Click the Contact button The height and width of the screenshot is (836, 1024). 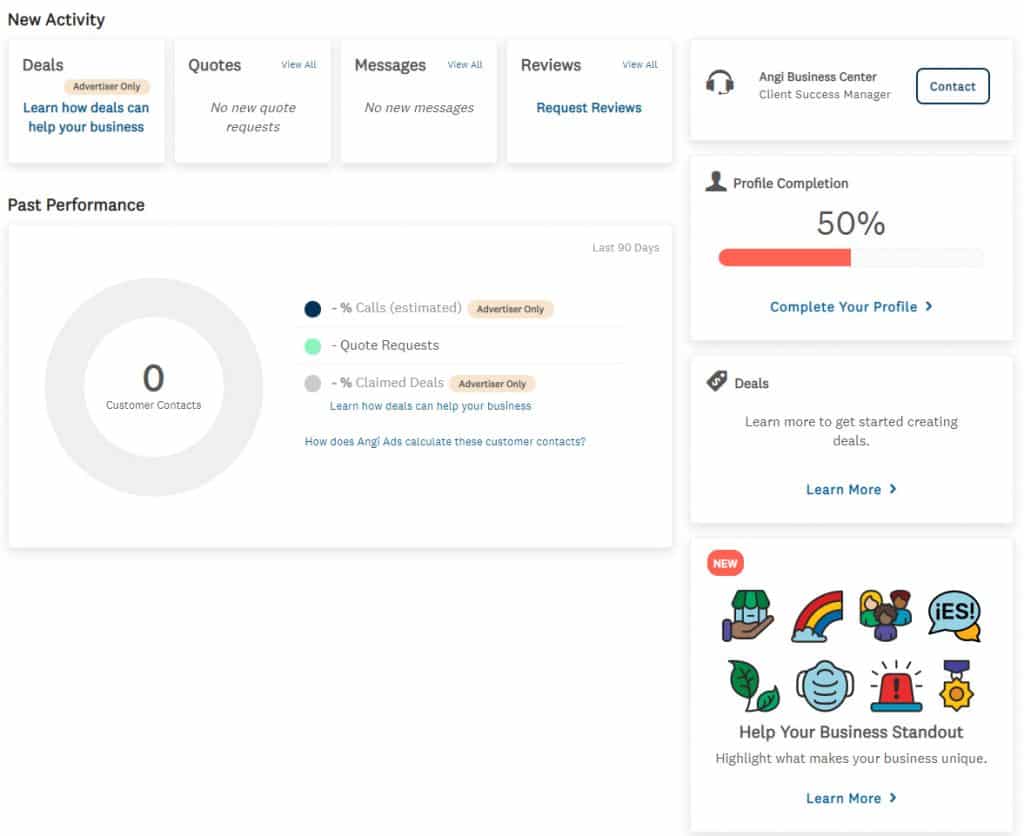[952, 86]
